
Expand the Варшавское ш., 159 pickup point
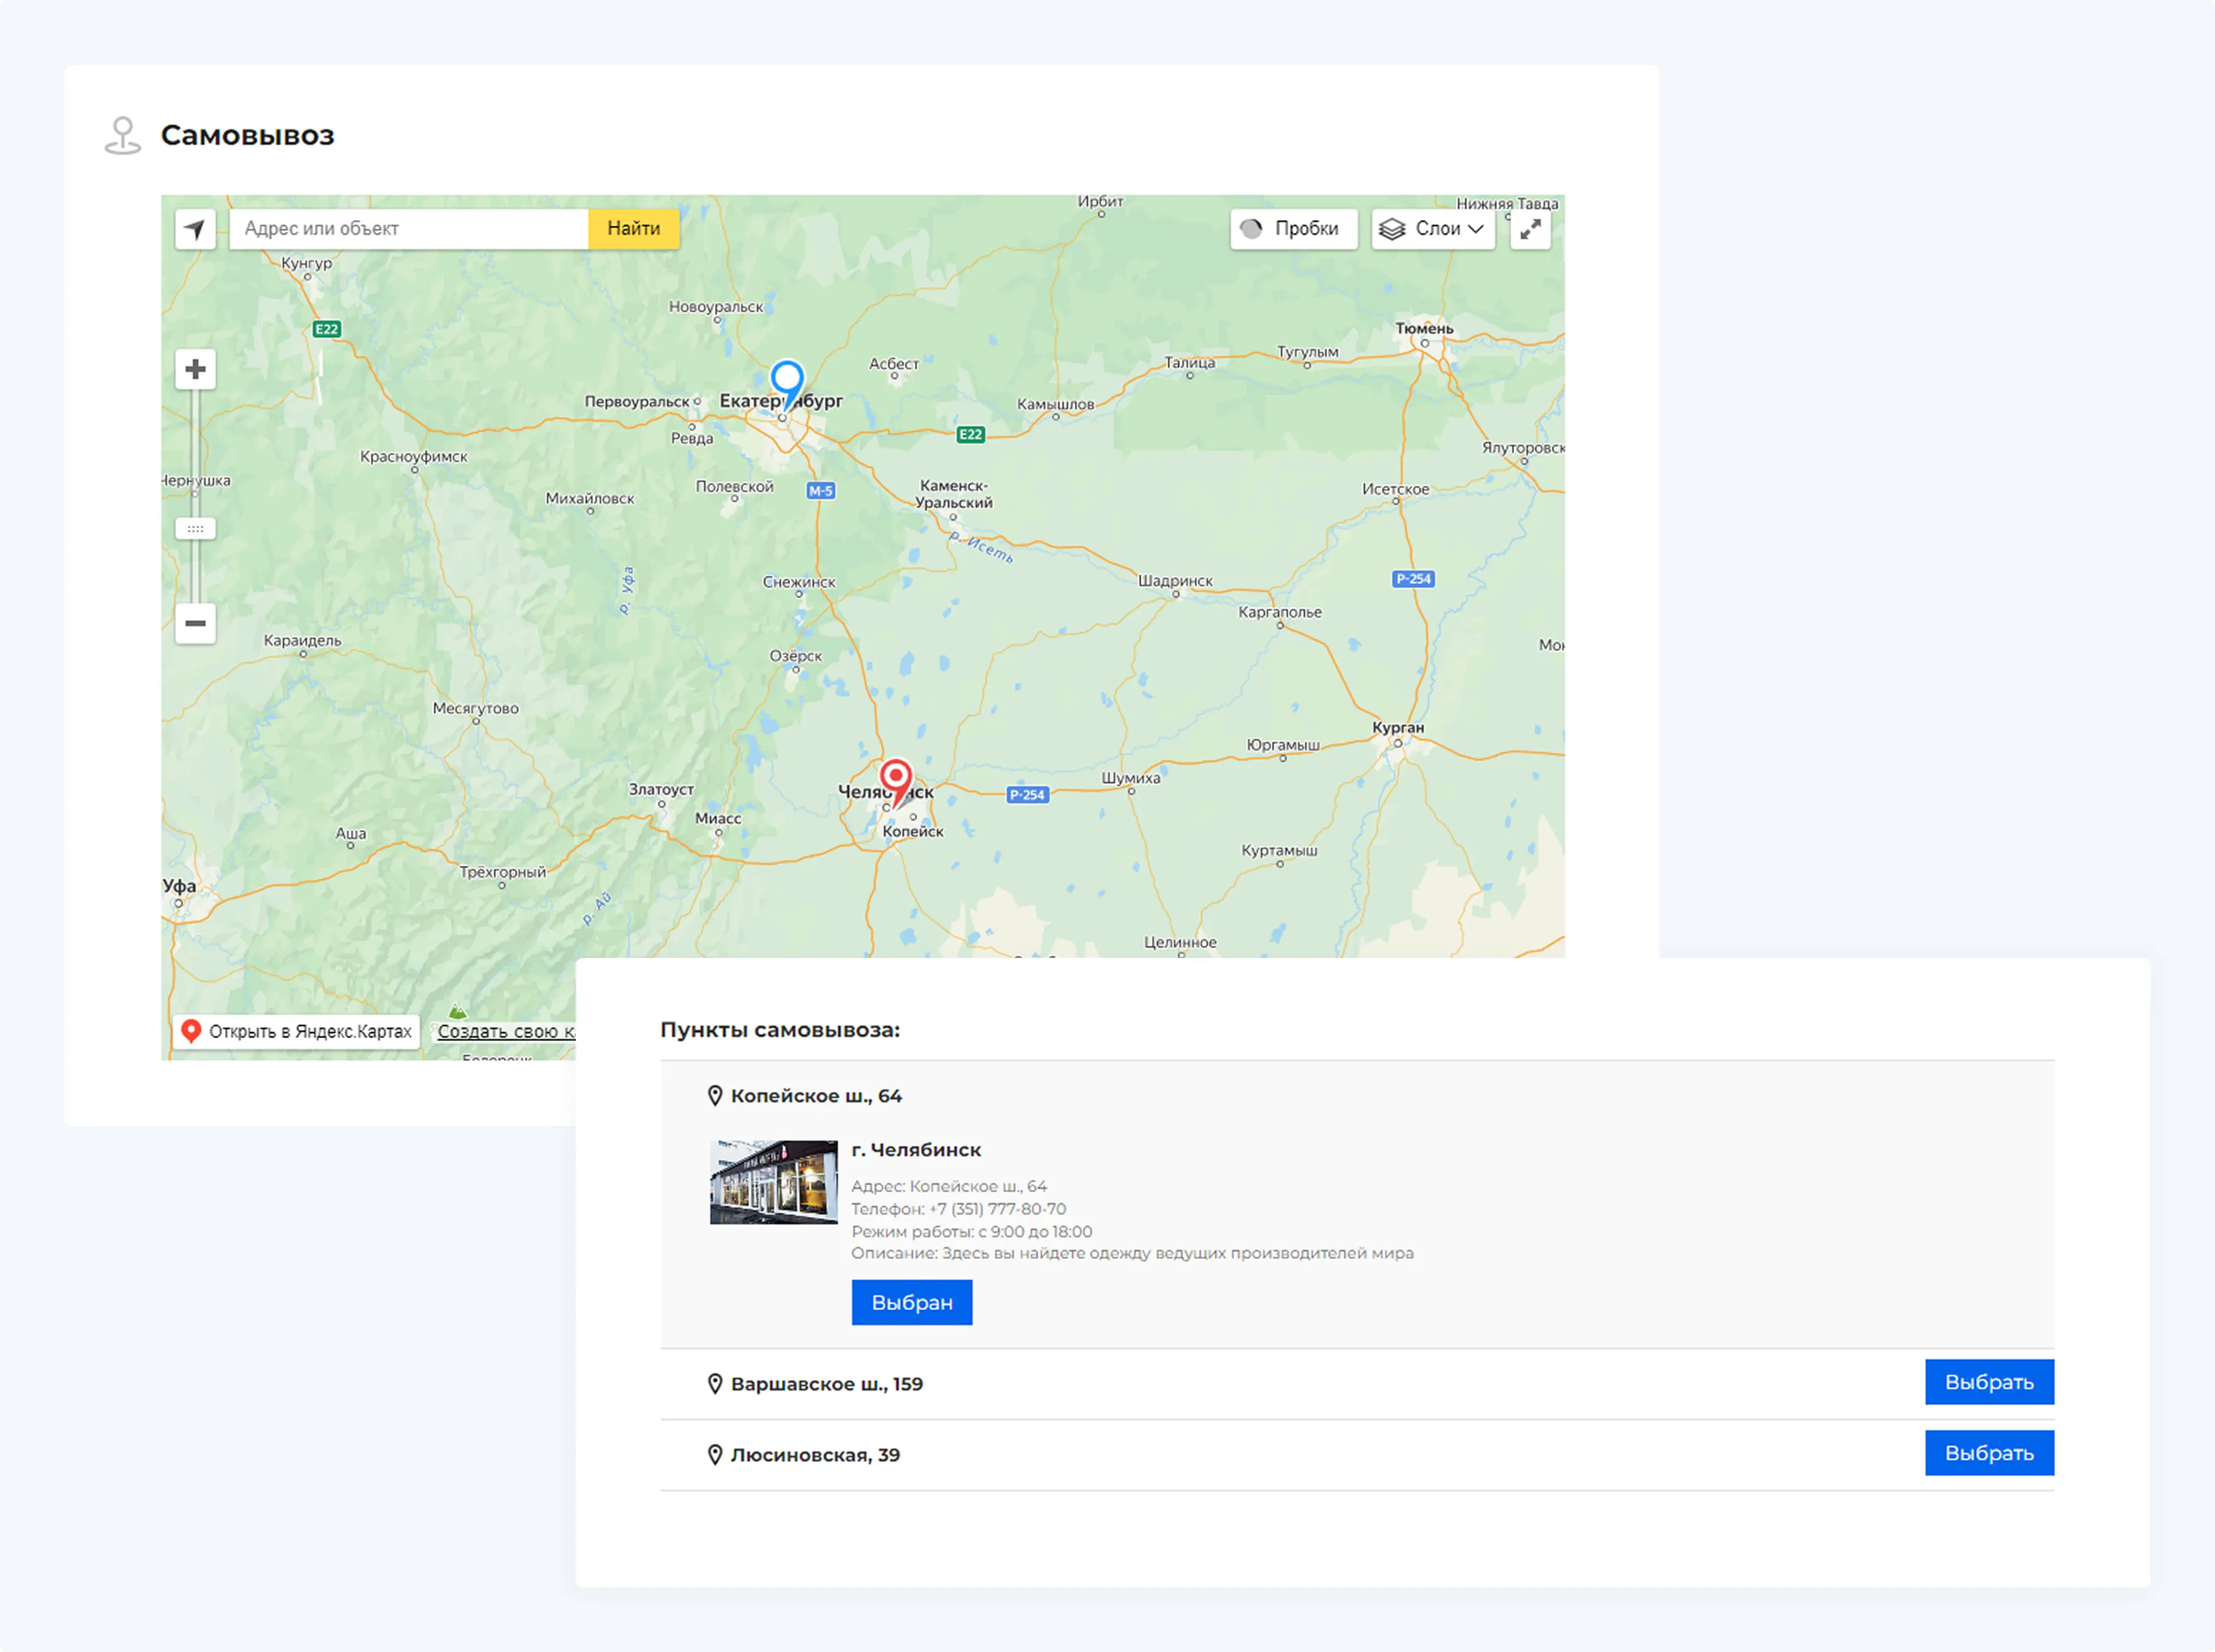[x=826, y=1384]
